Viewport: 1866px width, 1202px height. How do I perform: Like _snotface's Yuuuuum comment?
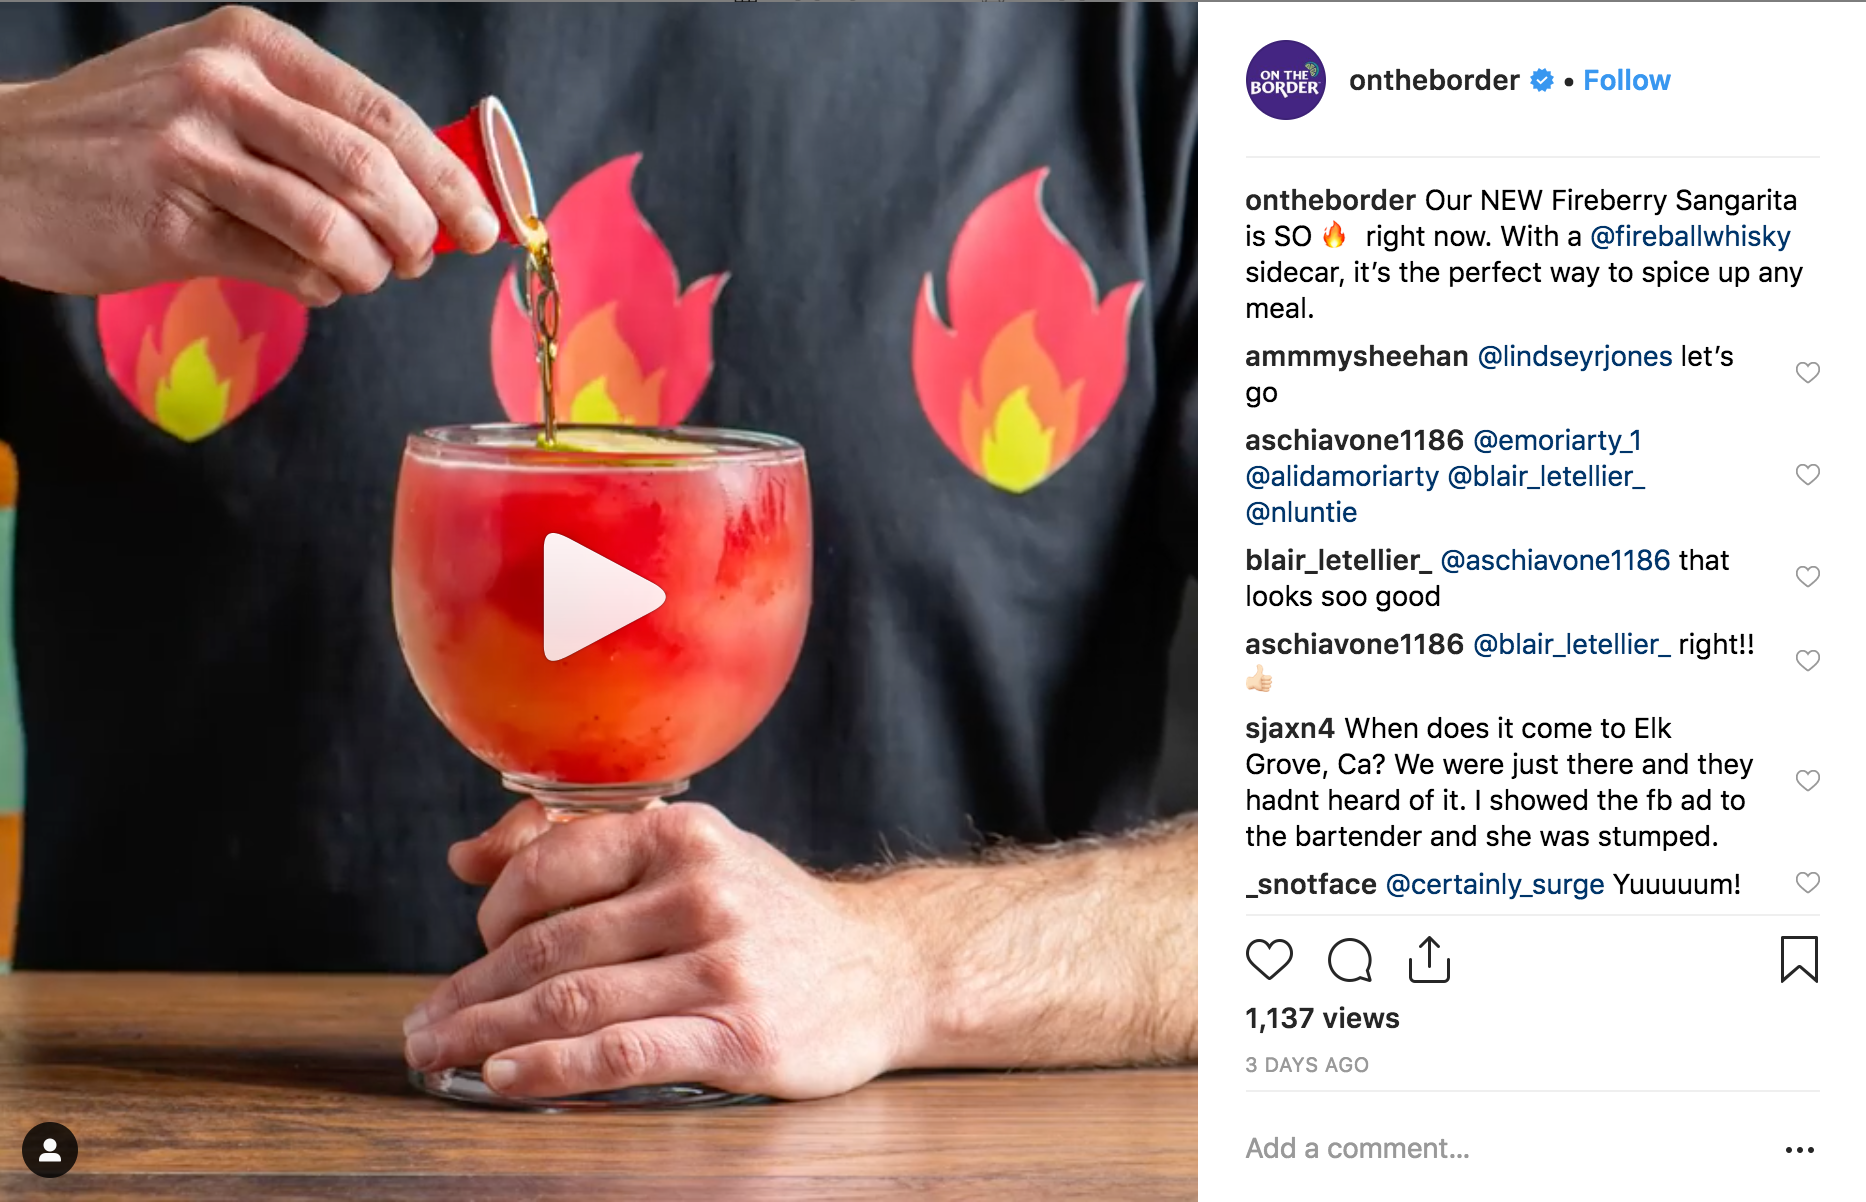point(1807,882)
